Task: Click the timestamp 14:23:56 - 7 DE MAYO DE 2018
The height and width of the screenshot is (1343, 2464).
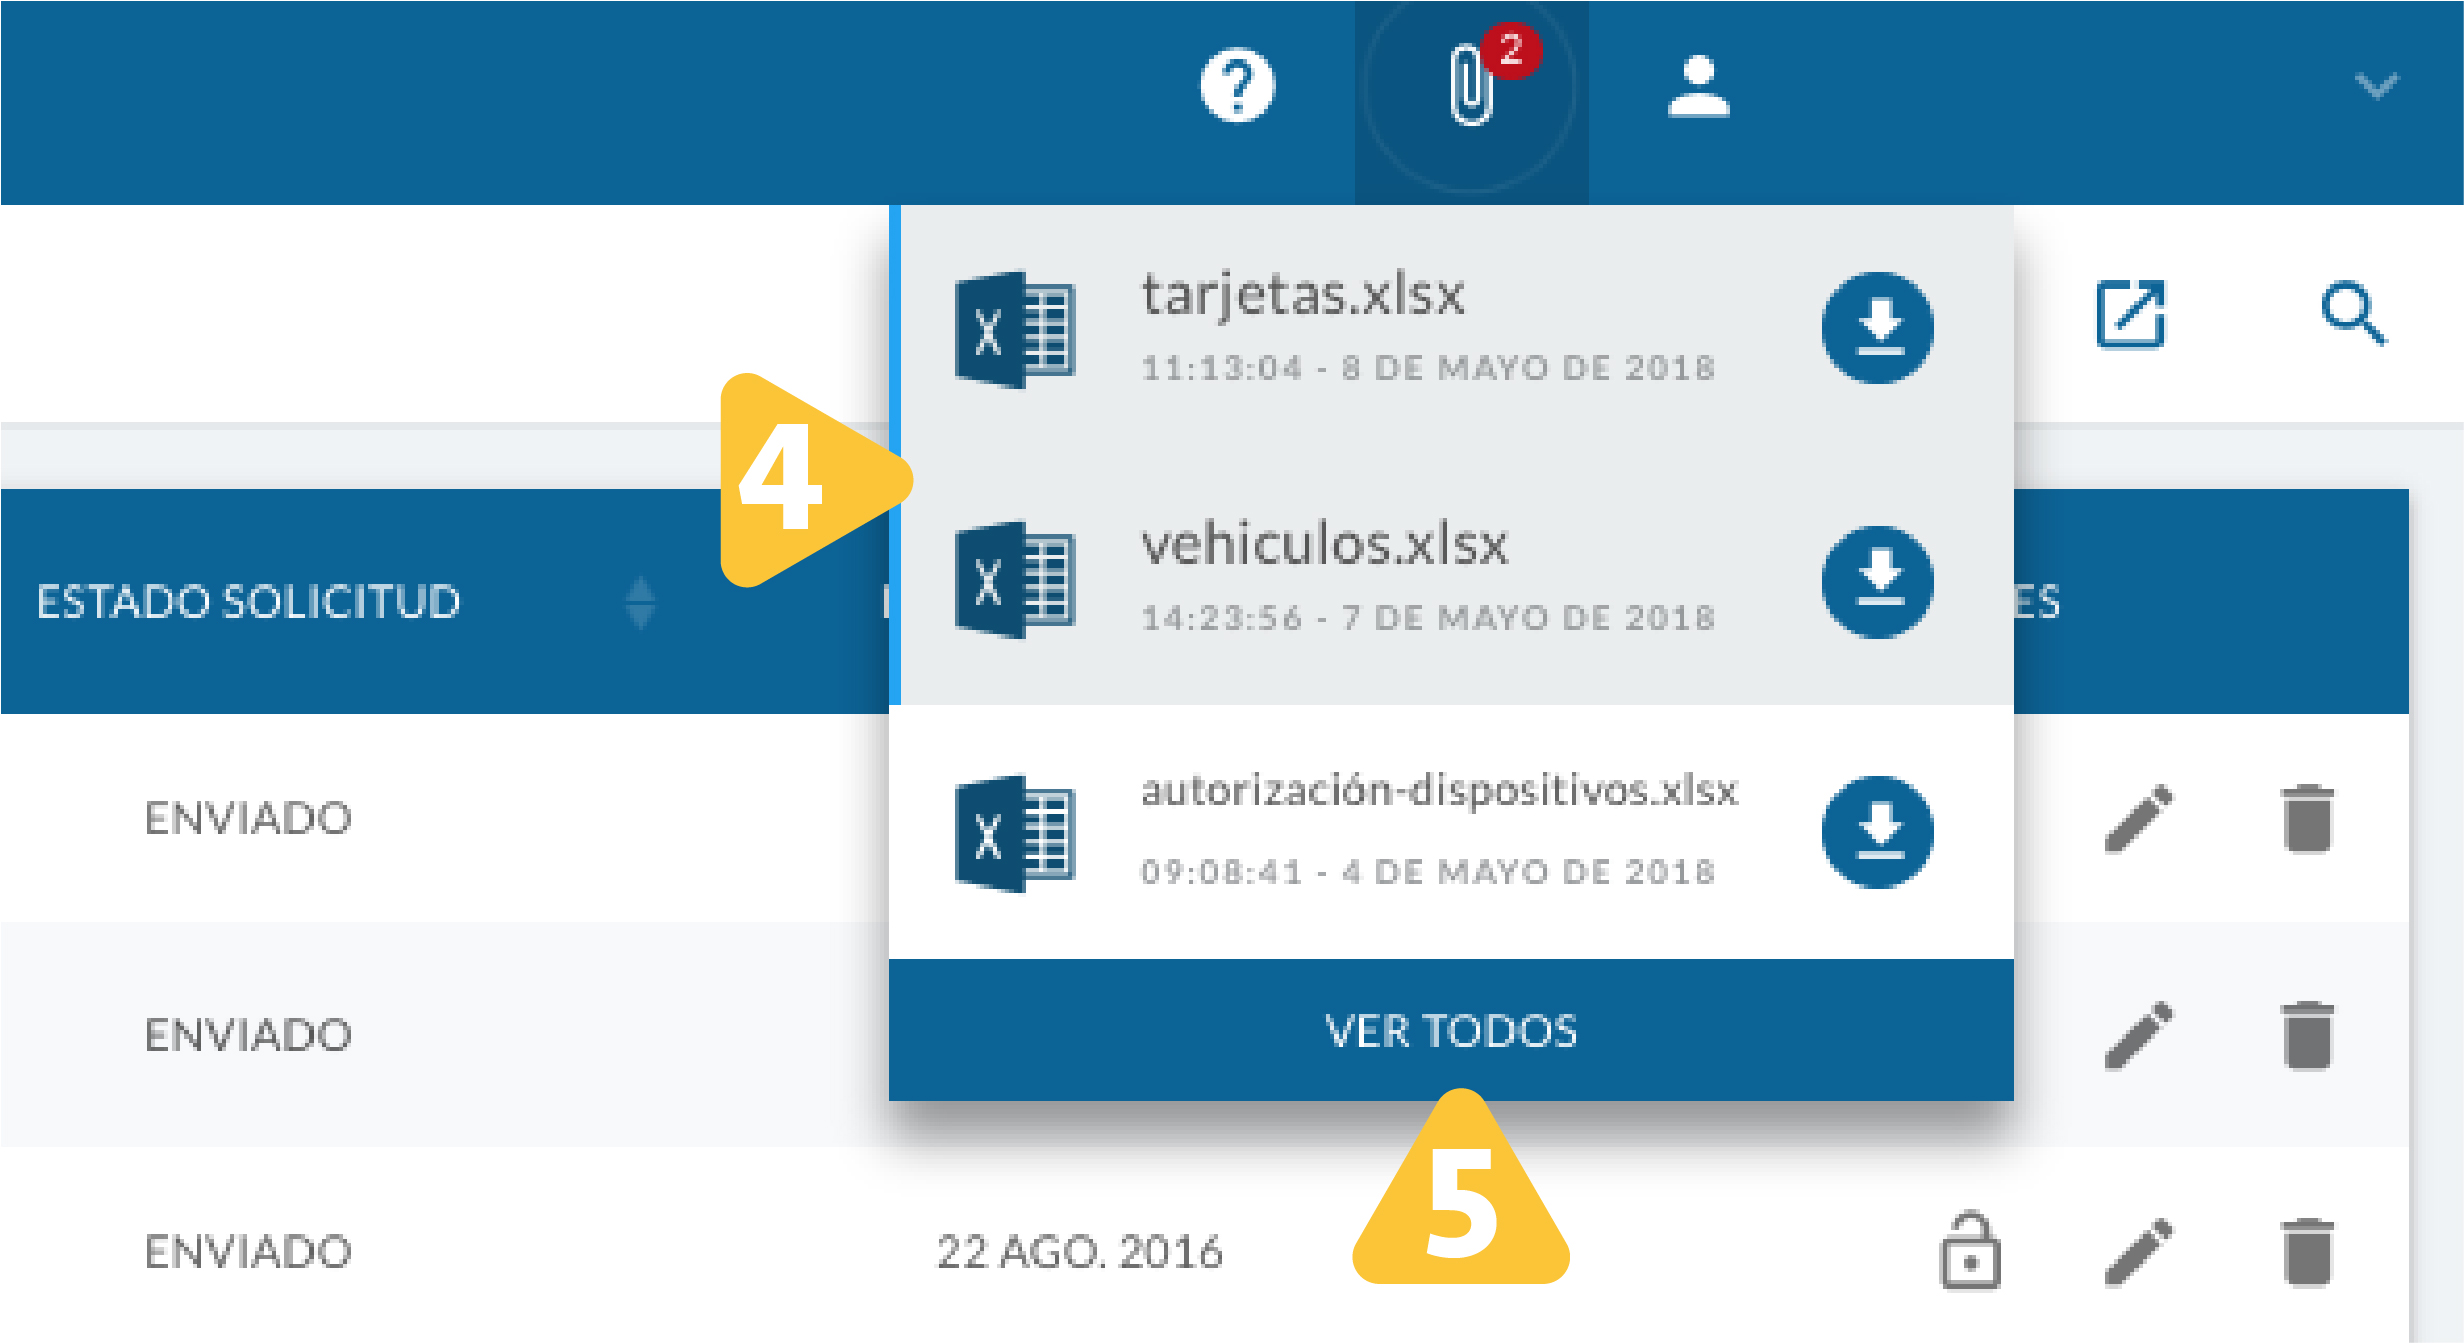Action: pos(1428,618)
